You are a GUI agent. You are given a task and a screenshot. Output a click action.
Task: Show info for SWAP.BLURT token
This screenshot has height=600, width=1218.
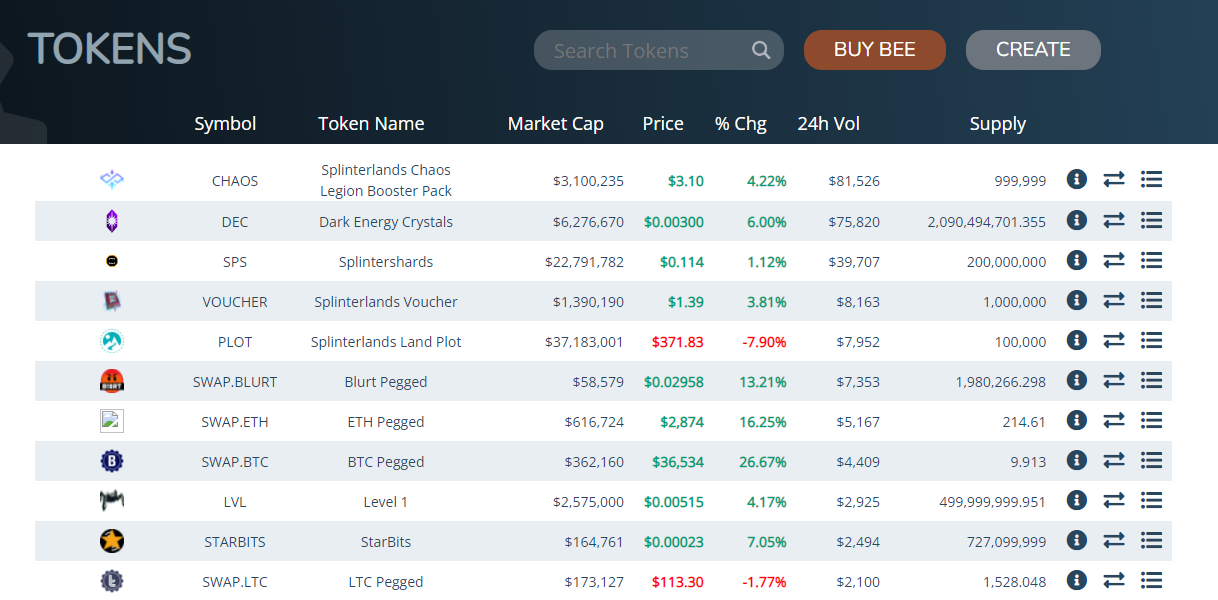(x=1076, y=380)
